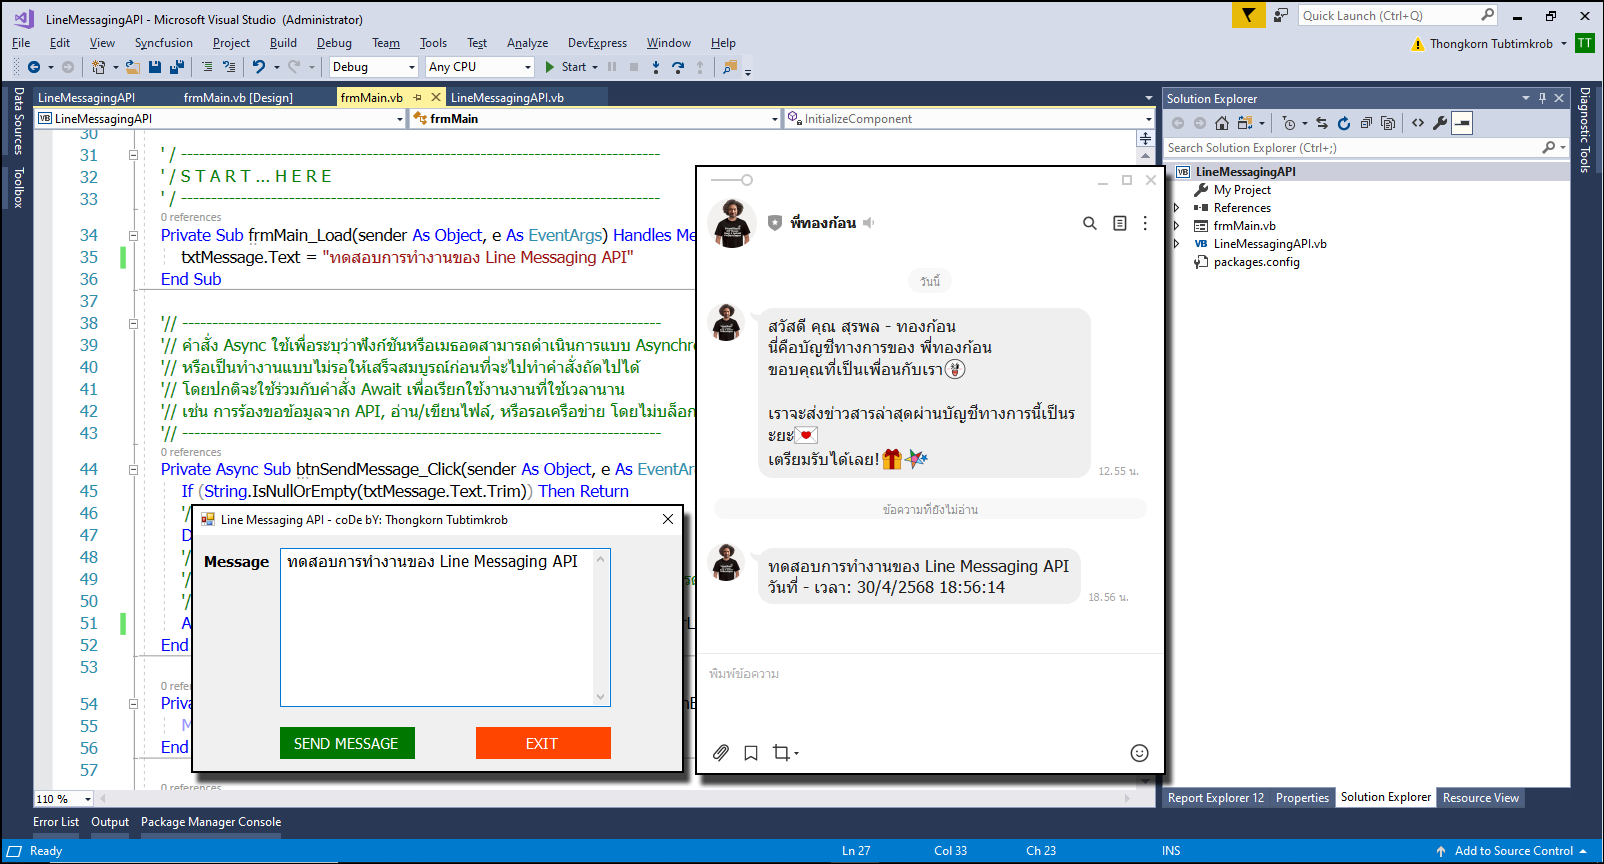This screenshot has width=1604, height=864.
Task: Click the Thongkorn Tubtimkrob account name
Action: (1491, 44)
